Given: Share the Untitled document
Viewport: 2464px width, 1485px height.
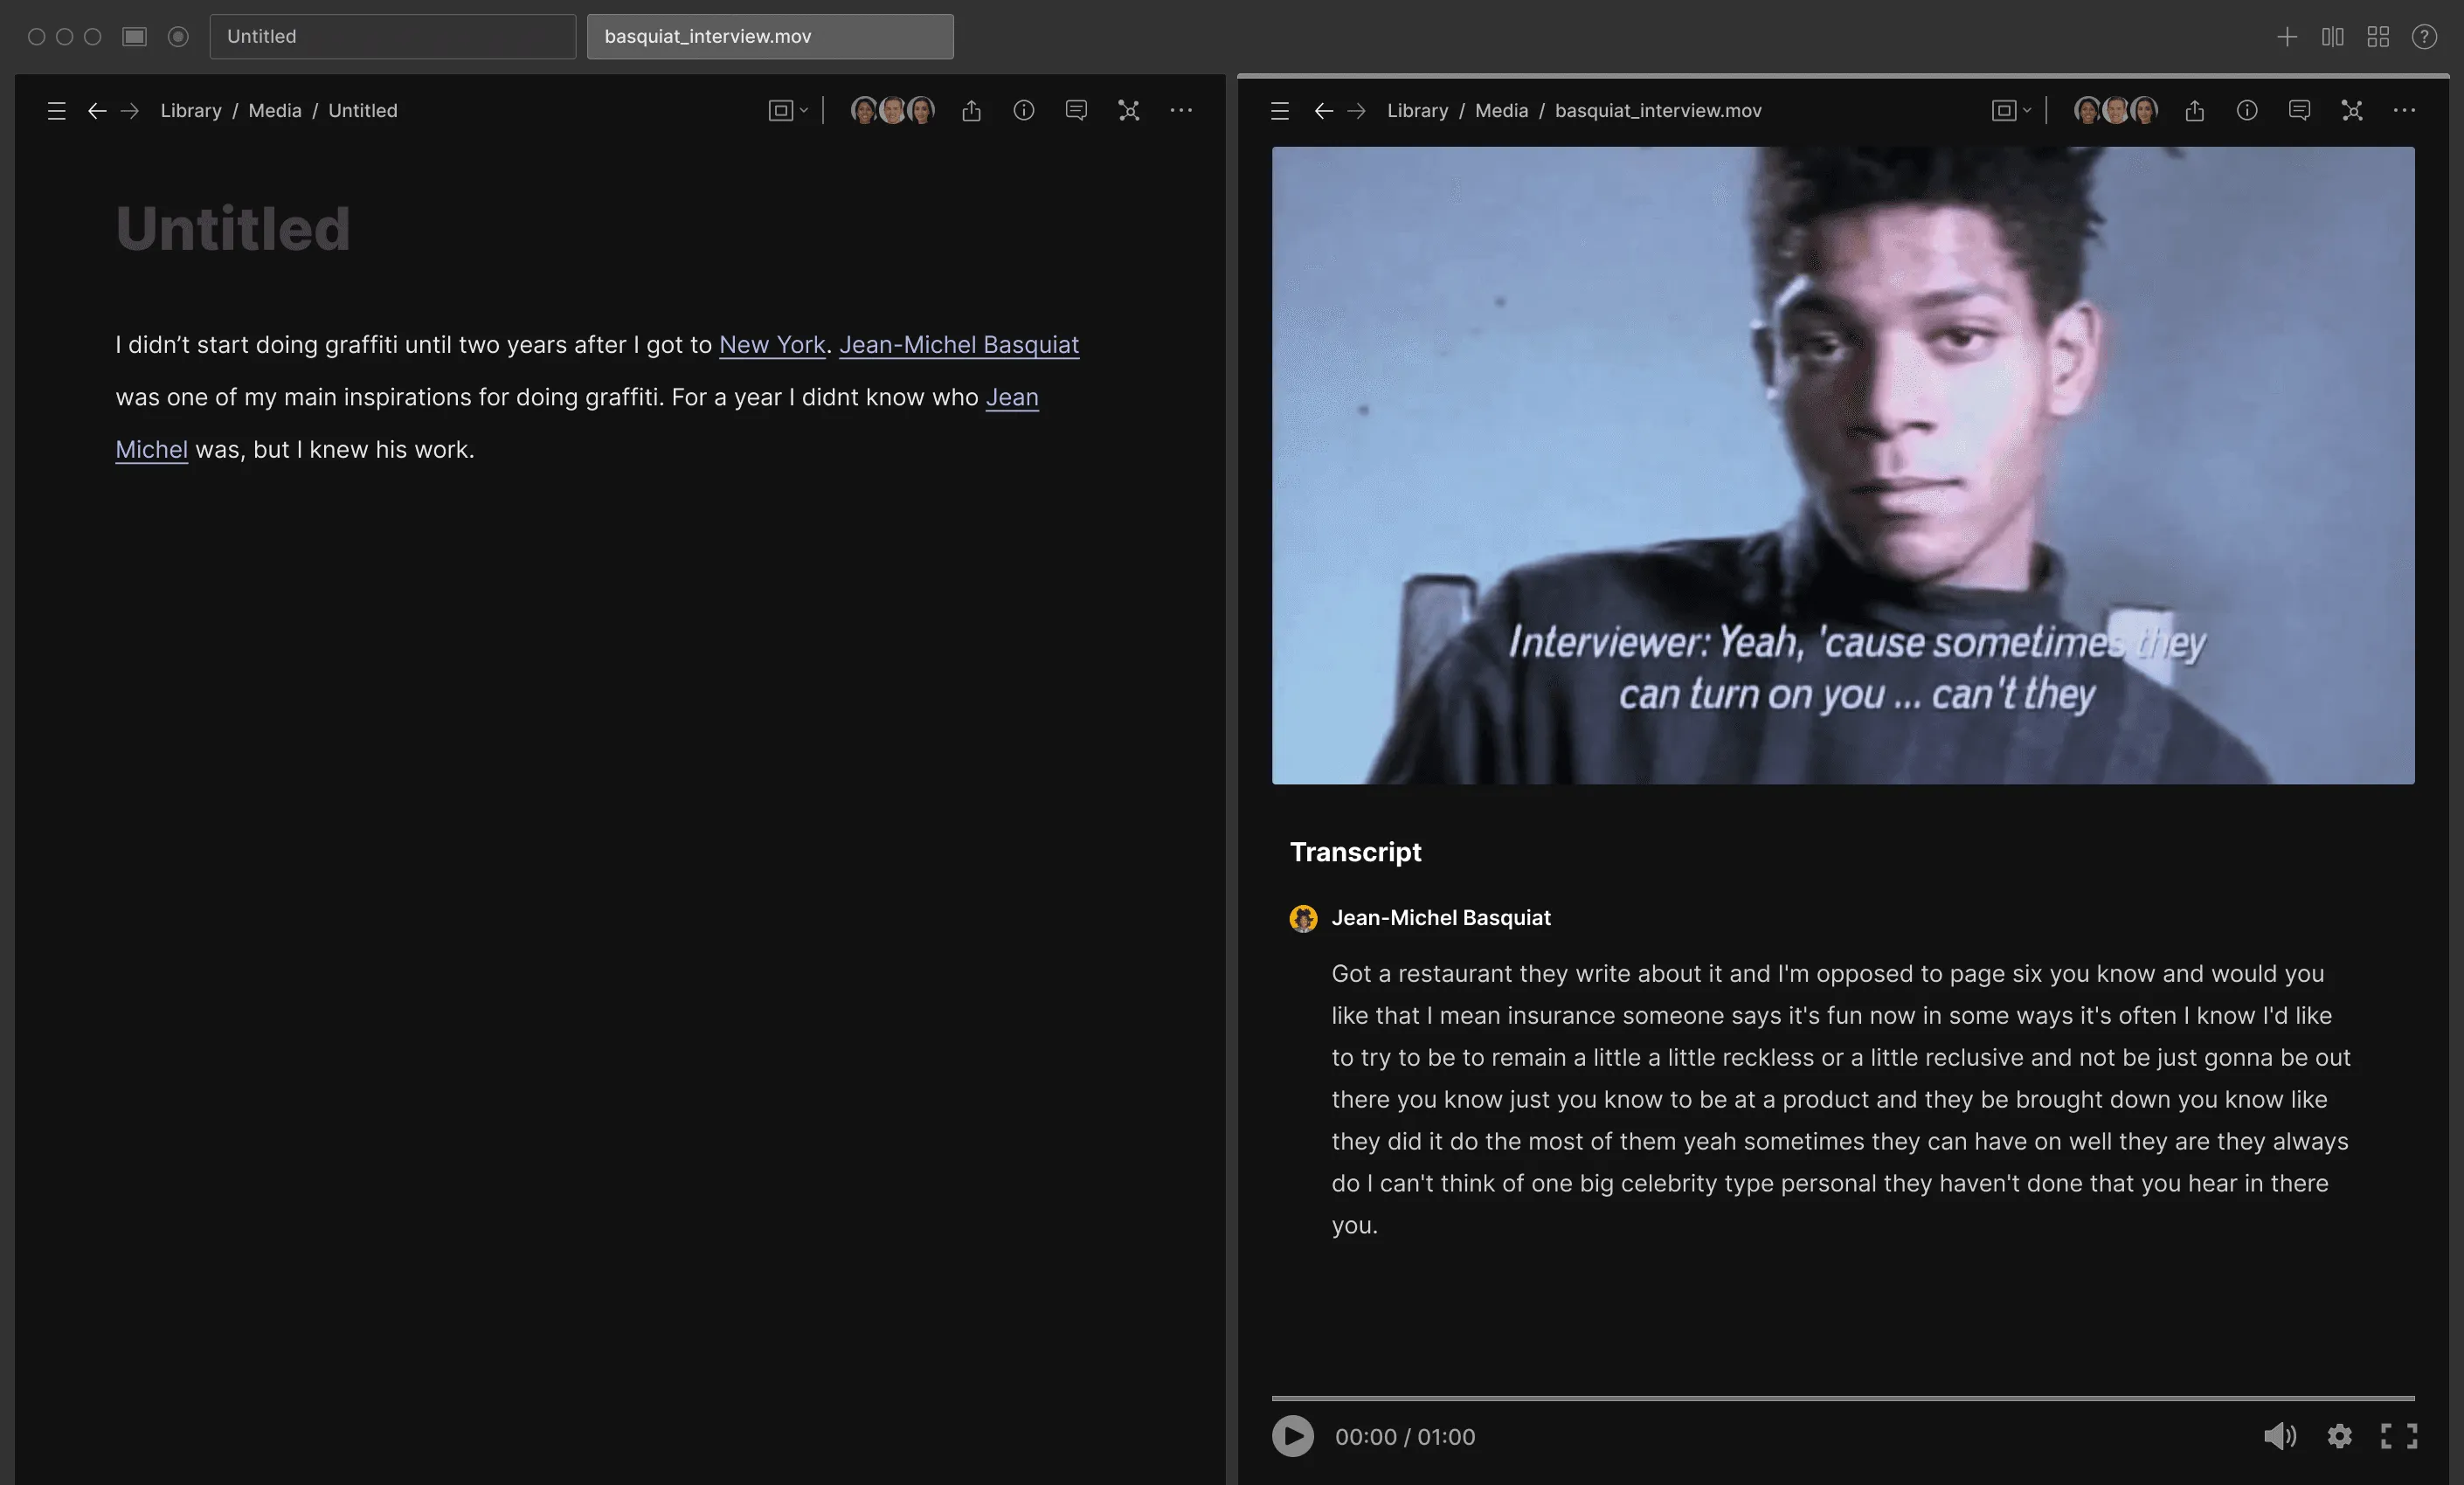Looking at the screenshot, I should click(x=971, y=110).
